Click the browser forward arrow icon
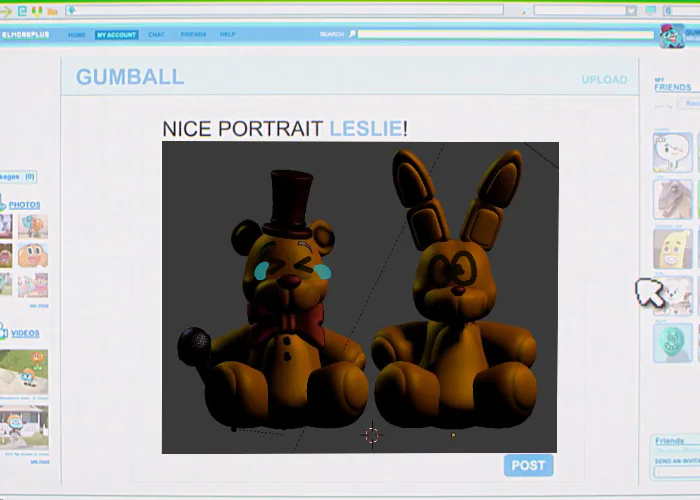The height and width of the screenshot is (500, 700). (6, 11)
